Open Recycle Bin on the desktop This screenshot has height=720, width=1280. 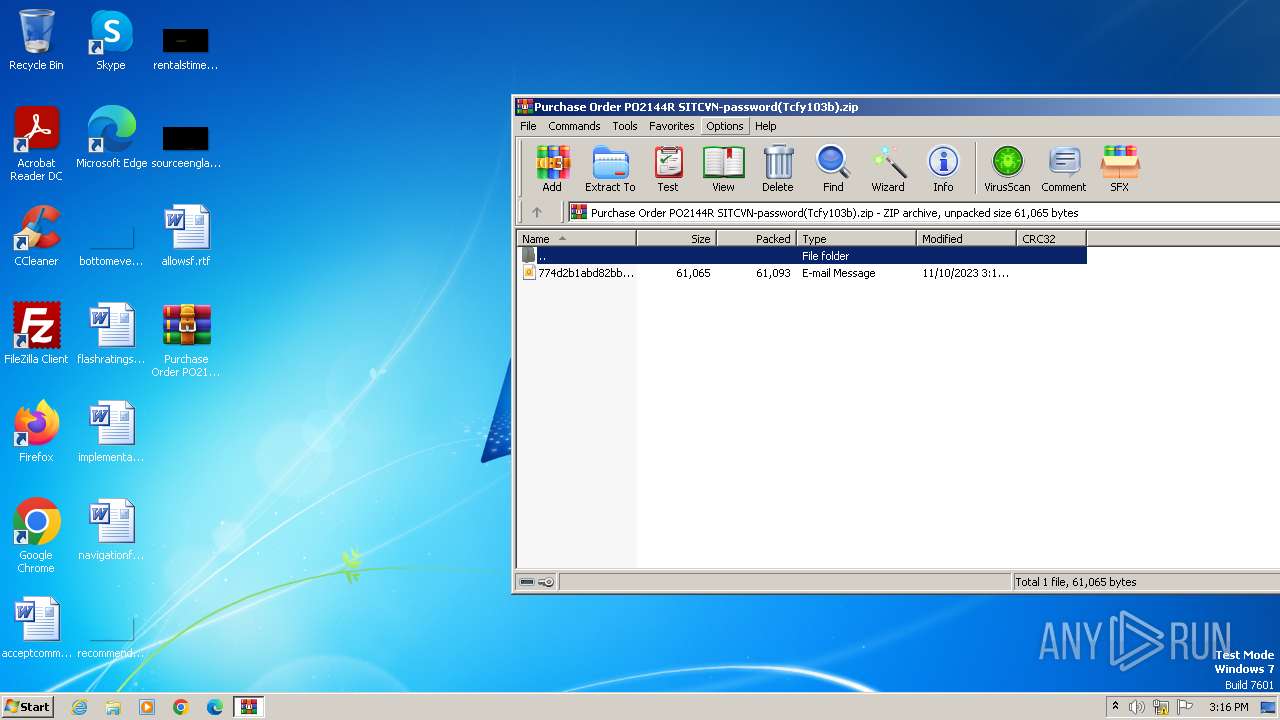36,40
